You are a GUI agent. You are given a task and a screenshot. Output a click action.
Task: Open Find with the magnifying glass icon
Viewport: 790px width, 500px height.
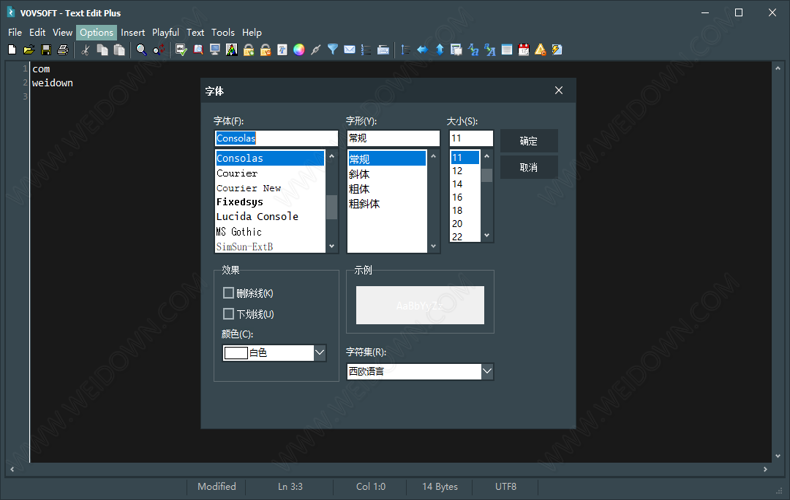click(x=142, y=49)
